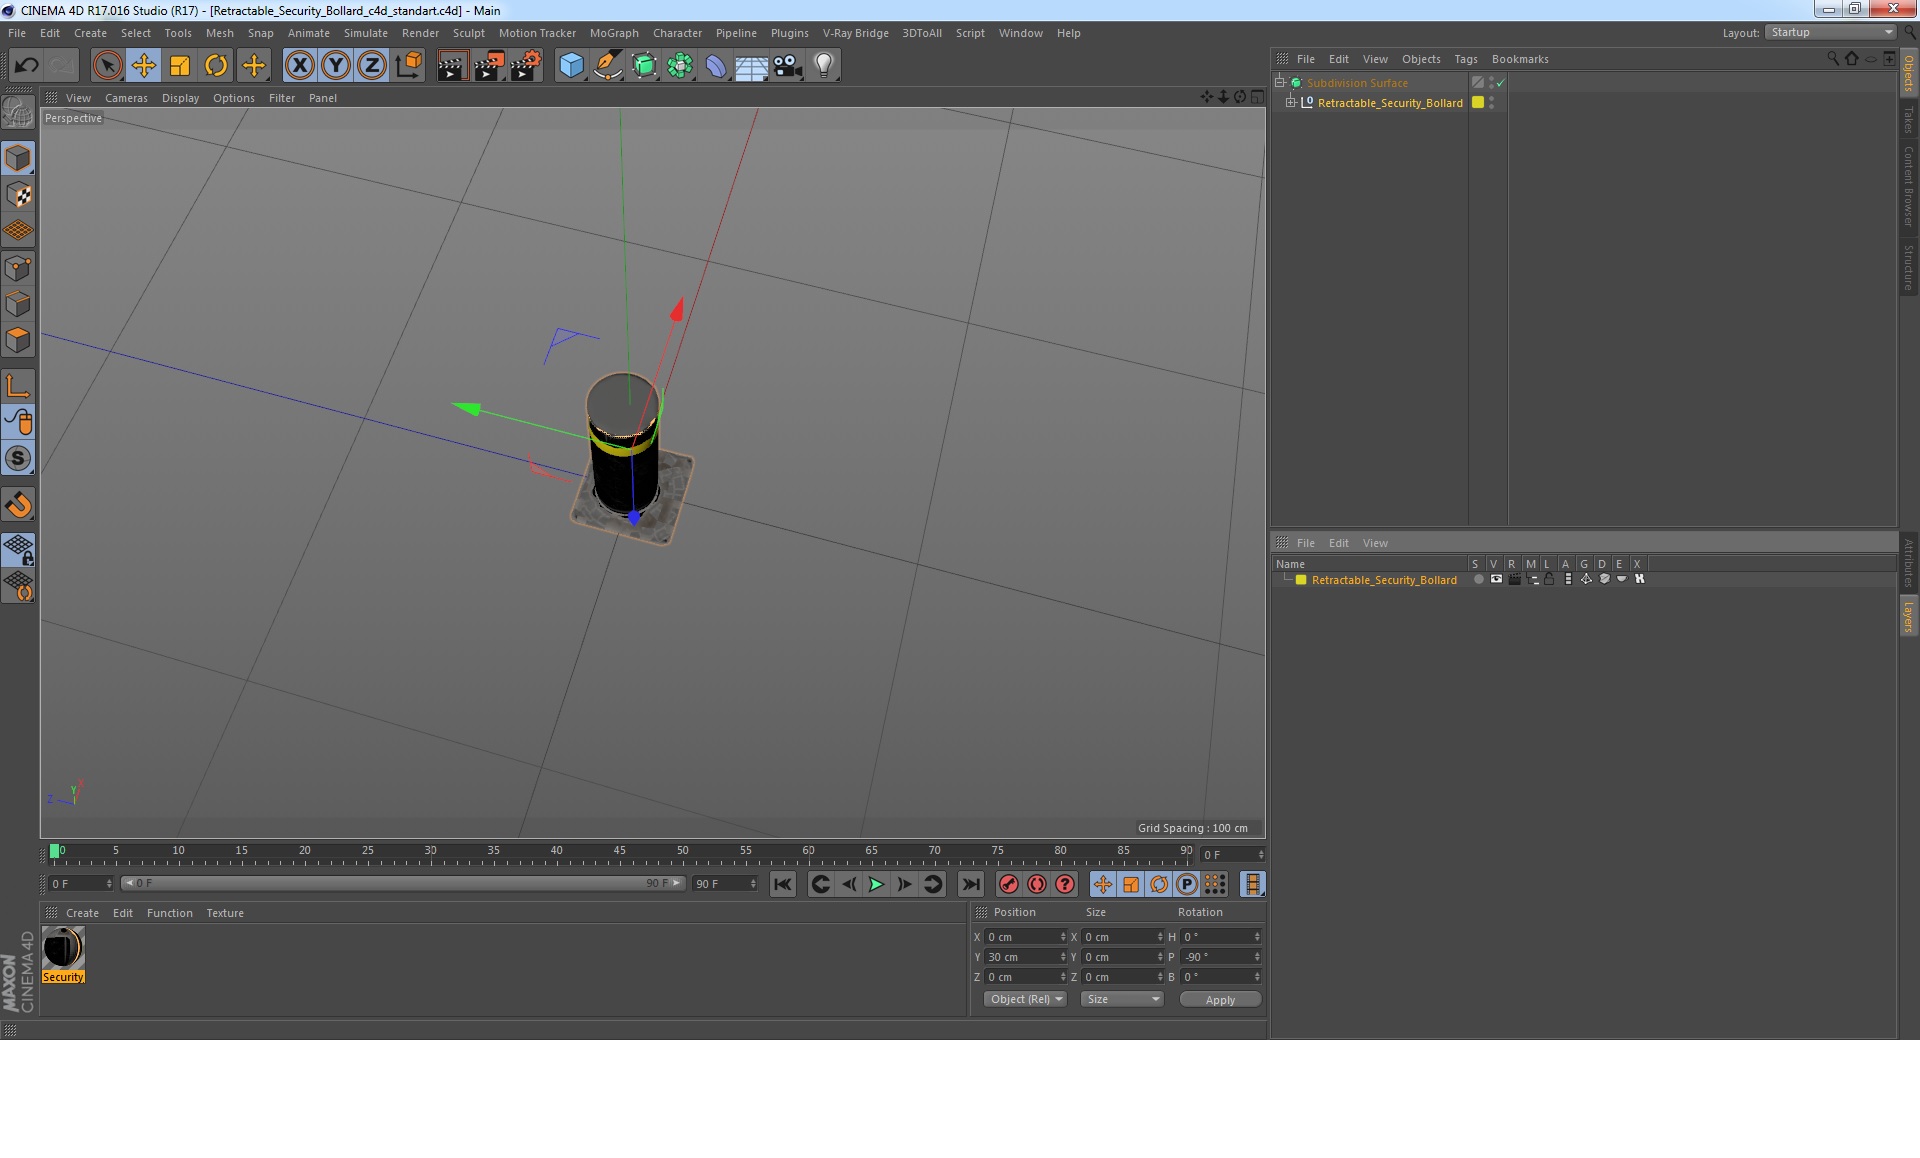
Task: Open spline pen tool icon
Action: pyautogui.click(x=607, y=66)
